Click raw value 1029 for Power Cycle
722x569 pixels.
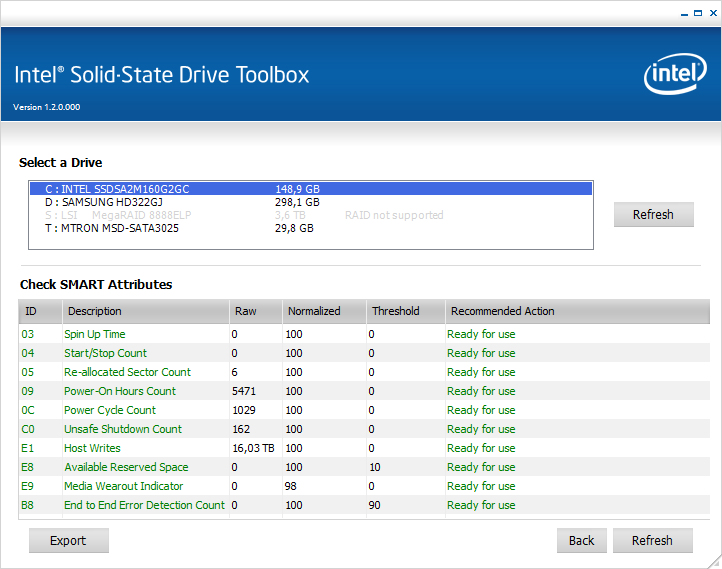coord(244,410)
